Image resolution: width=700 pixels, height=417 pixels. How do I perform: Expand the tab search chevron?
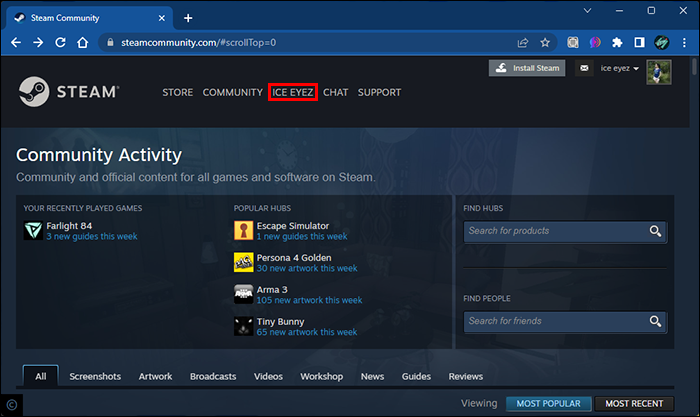point(588,10)
